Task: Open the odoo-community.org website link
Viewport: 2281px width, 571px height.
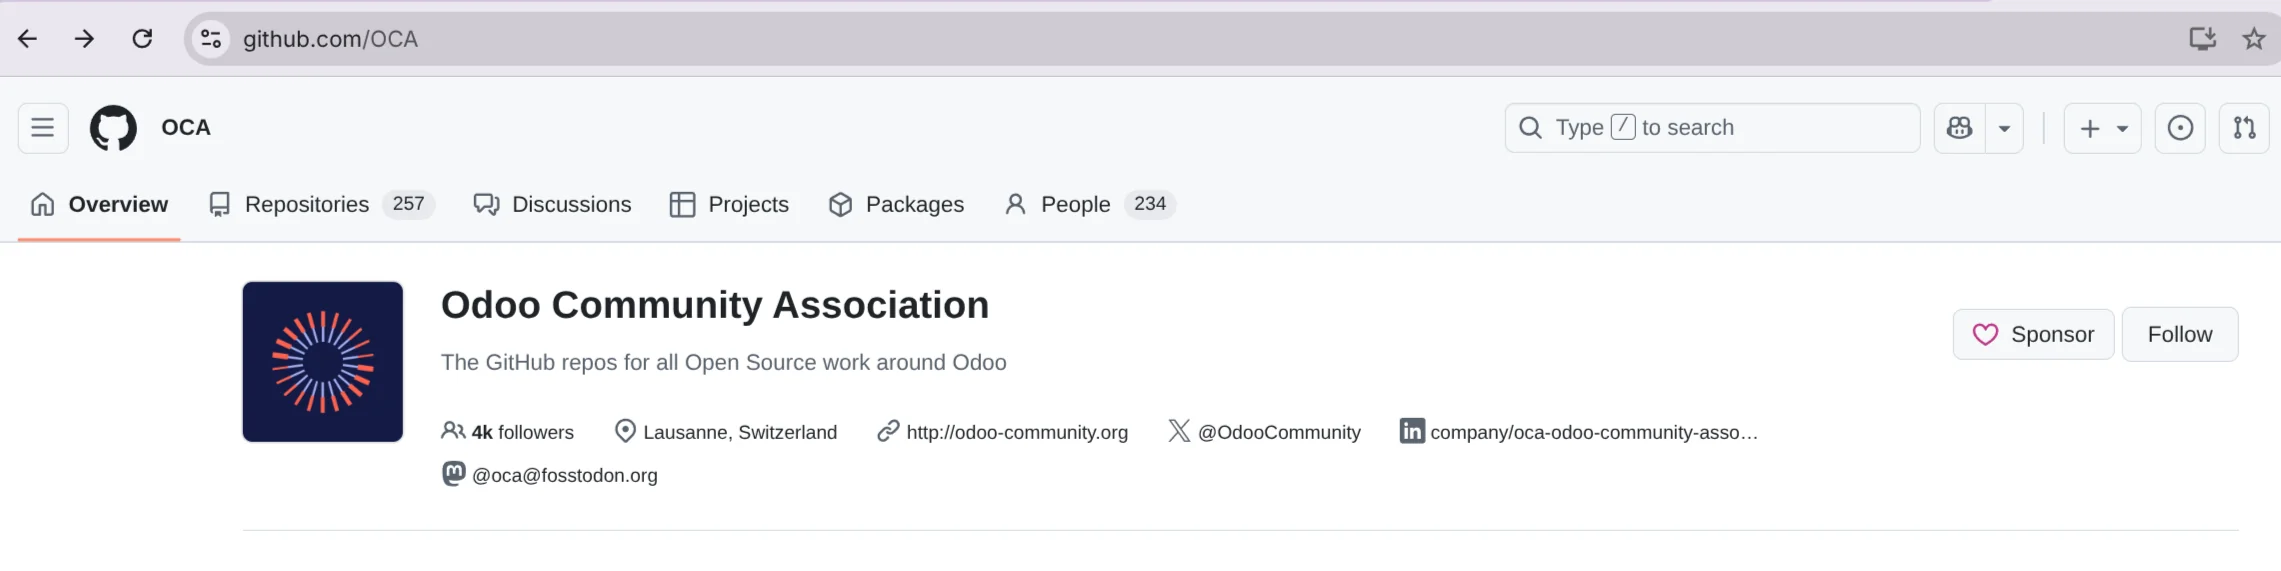Action: pos(1016,432)
